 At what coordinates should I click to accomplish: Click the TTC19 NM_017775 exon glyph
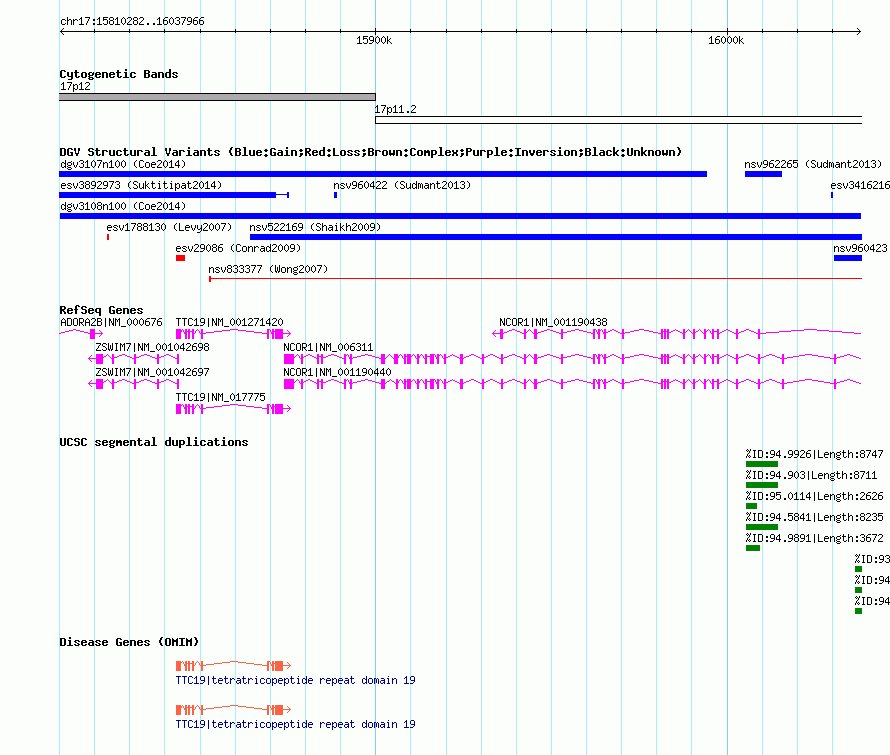[x=233, y=409]
